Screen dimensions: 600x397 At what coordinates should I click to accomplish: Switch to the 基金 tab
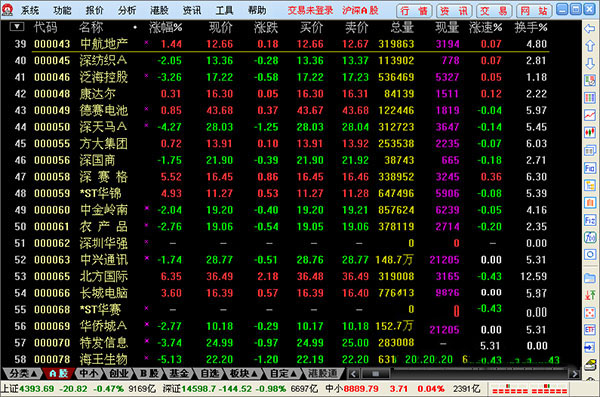click(x=179, y=374)
